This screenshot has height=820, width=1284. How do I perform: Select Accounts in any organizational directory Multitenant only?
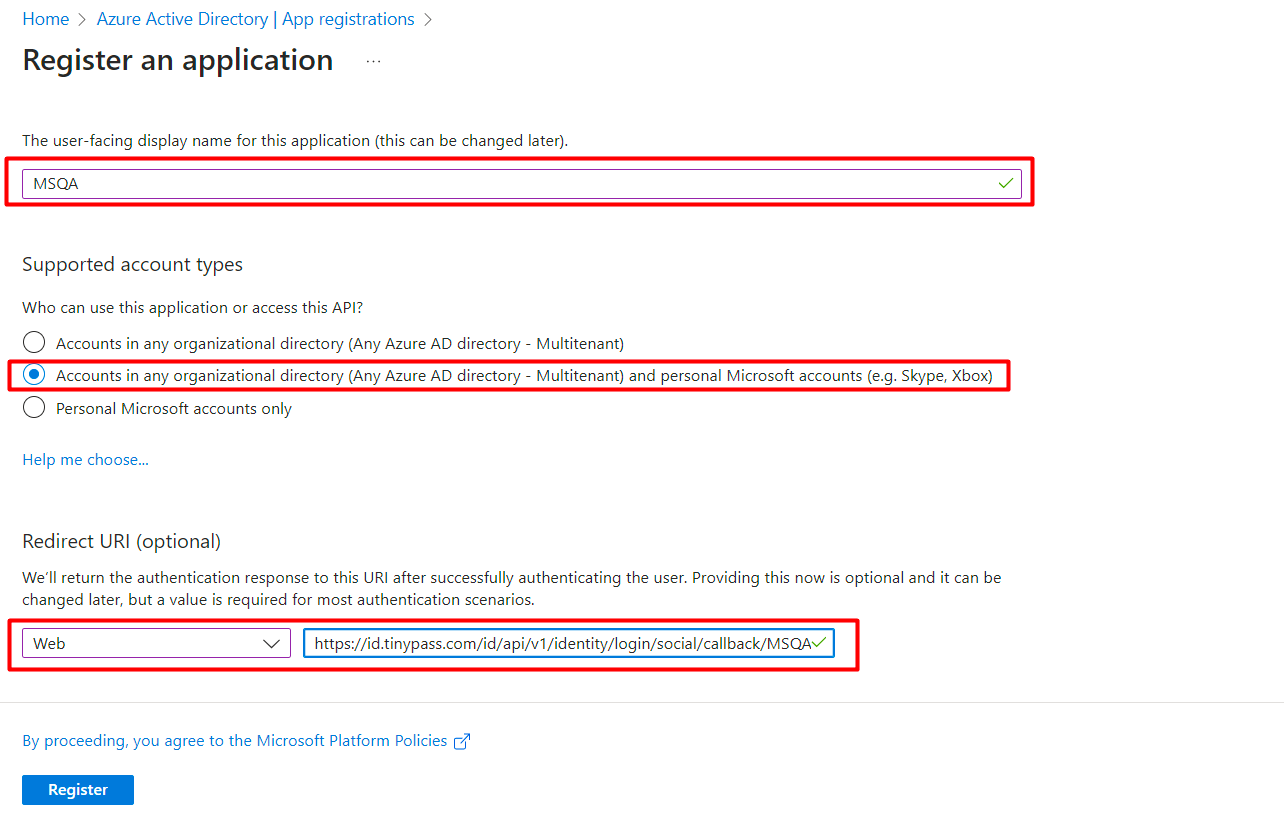(x=34, y=343)
